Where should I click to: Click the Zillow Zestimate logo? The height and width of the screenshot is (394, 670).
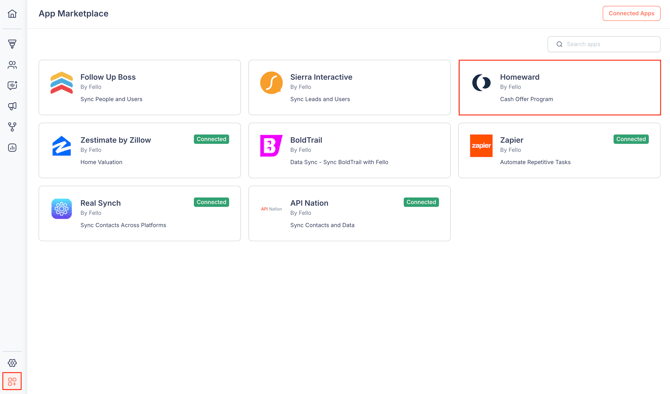[x=62, y=146]
